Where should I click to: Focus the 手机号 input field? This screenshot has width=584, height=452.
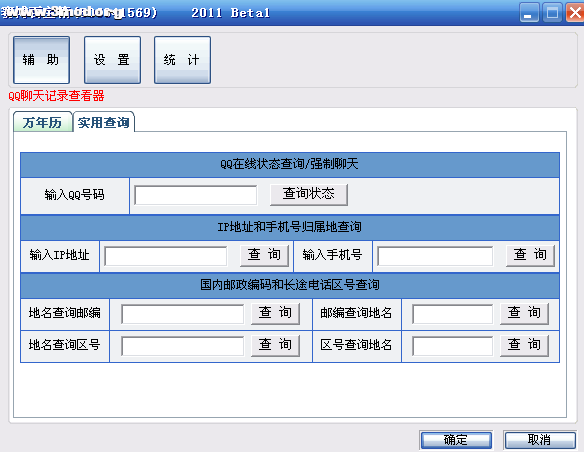click(x=435, y=256)
